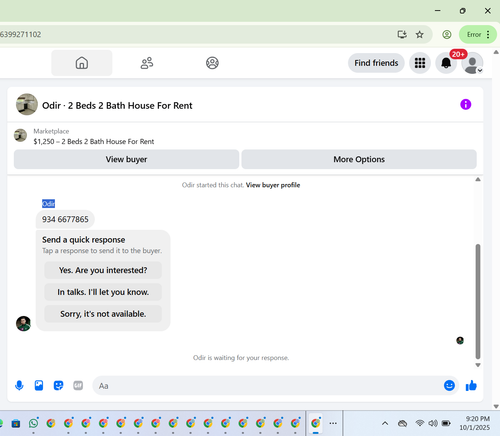500x436 pixels.
Task: Open the emoji picker in message box
Action: (x=449, y=386)
